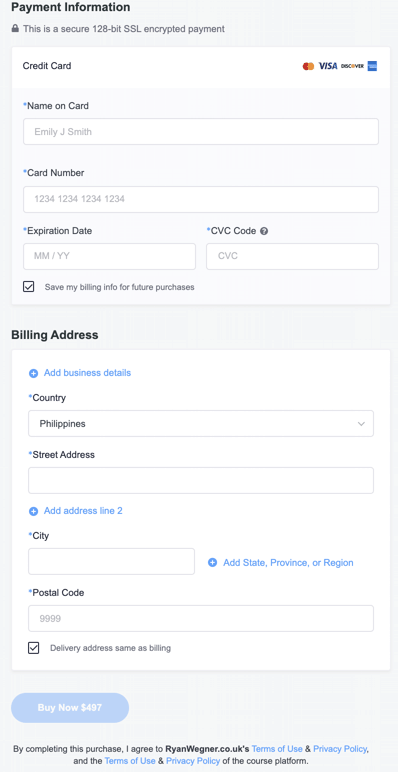Click the Mastercard logo icon
Viewport: 398px width, 772px height.
[x=308, y=66]
